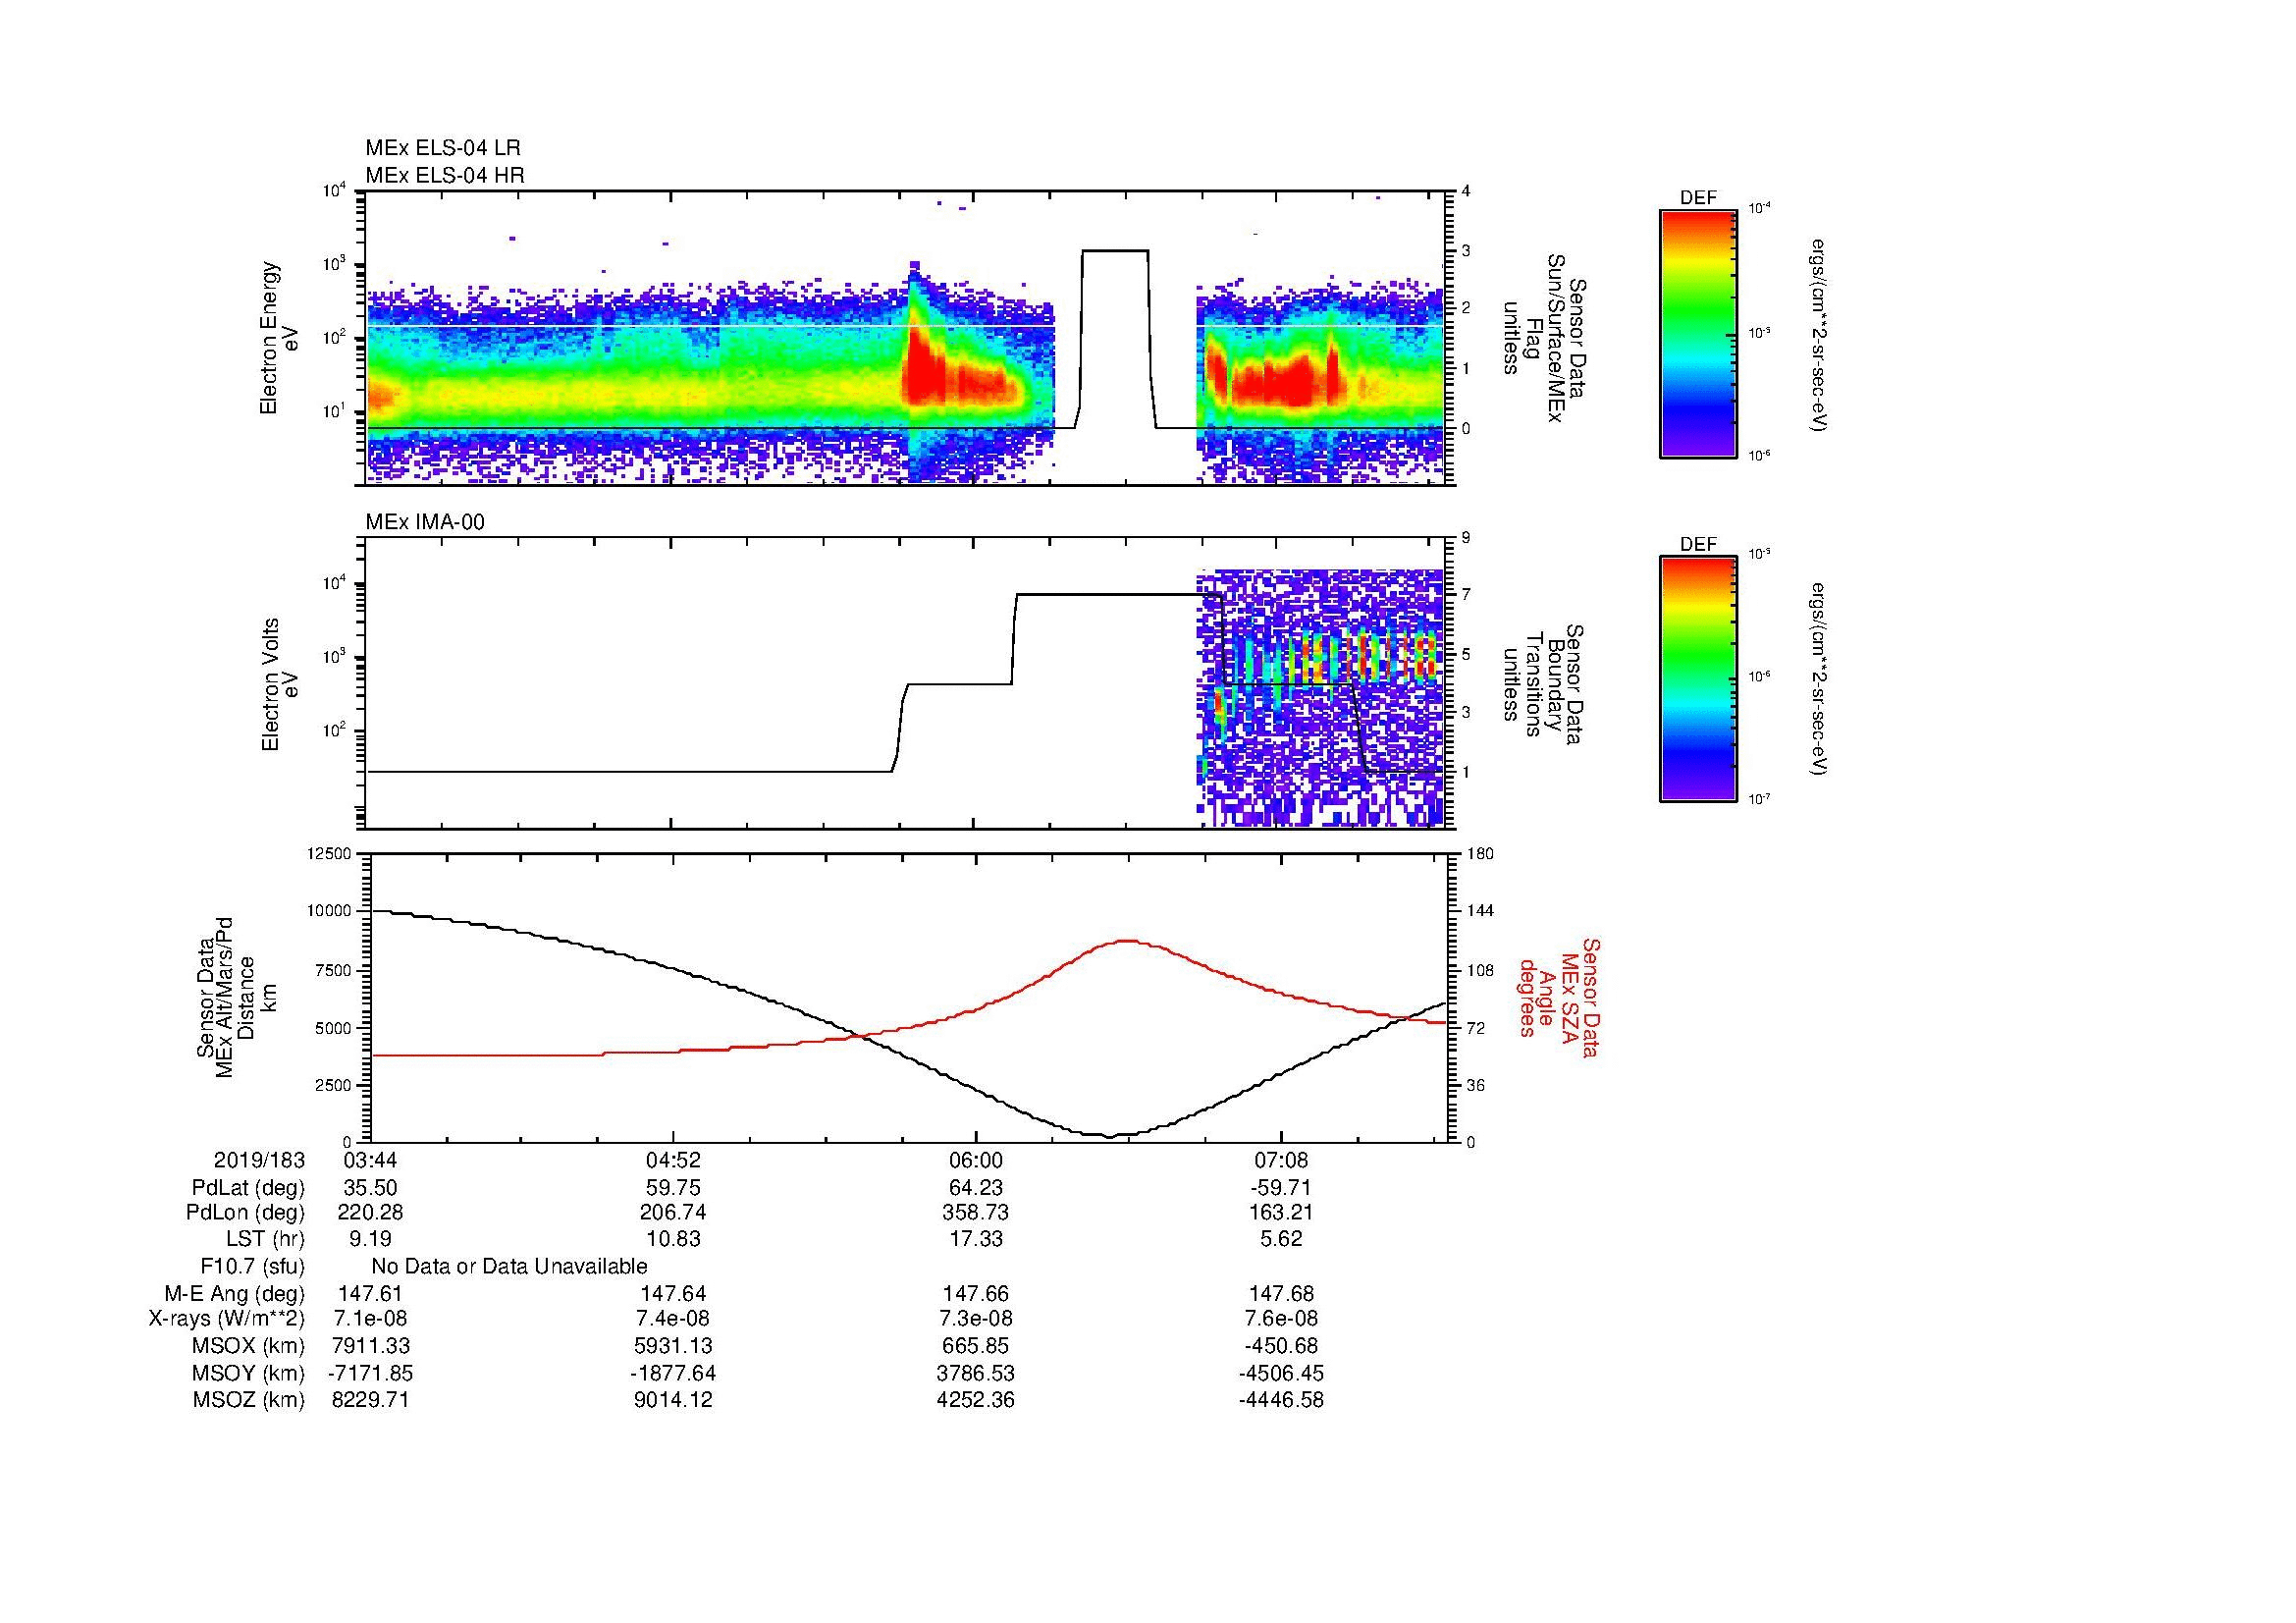
Task: Click the 180 SZA axis tick
Action: point(1482,853)
